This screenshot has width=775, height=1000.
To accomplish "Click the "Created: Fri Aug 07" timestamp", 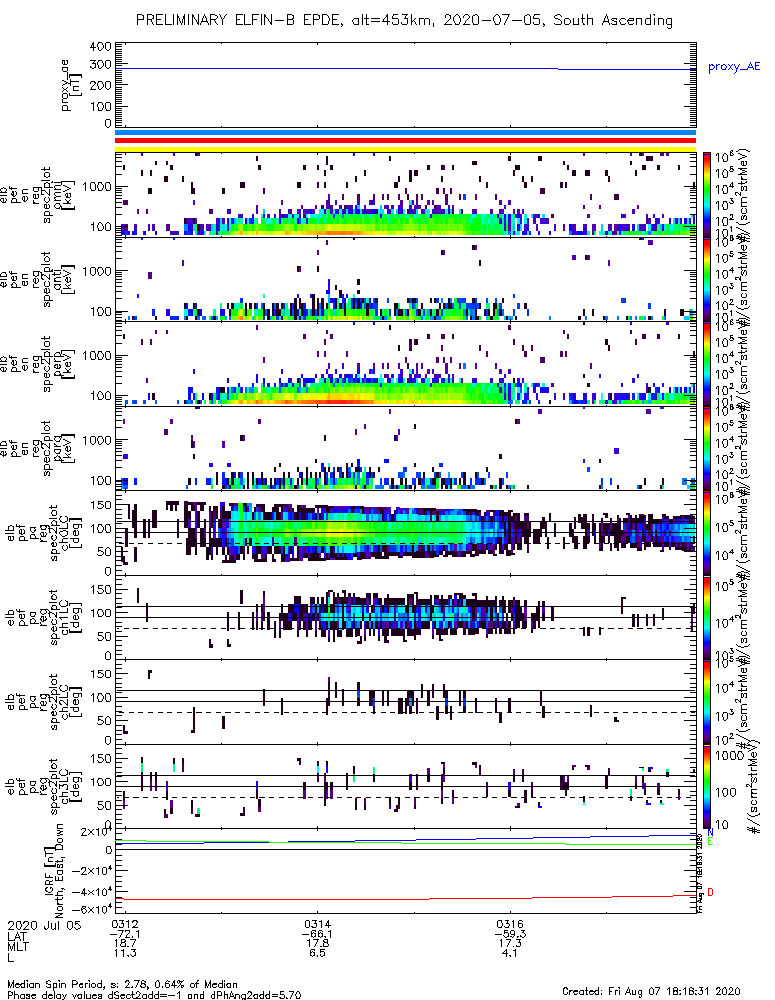I will click(651, 991).
